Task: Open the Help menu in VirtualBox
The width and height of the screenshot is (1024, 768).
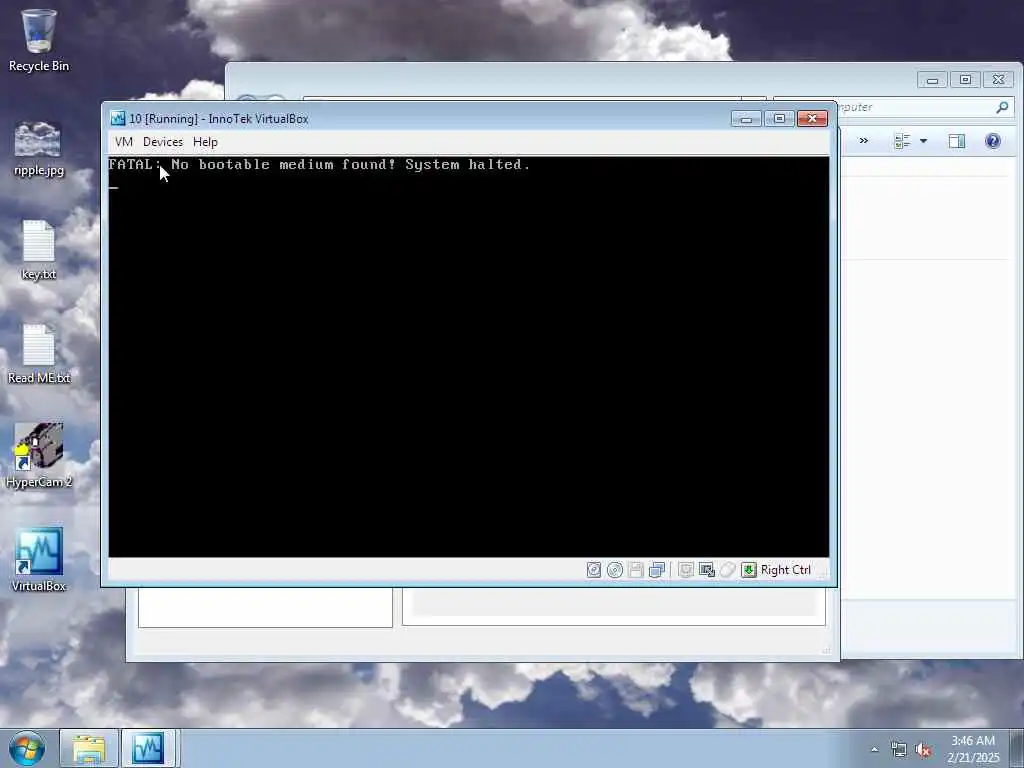Action: [x=205, y=142]
